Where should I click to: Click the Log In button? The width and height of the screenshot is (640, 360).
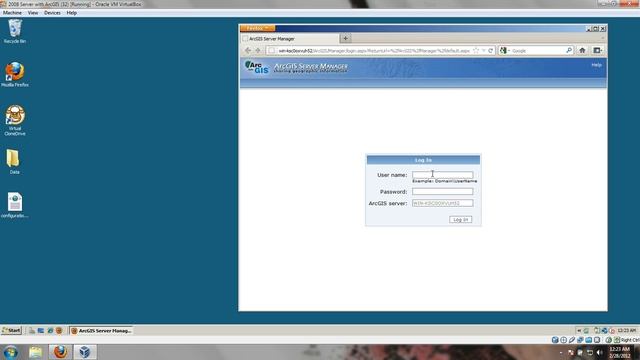[x=460, y=220]
